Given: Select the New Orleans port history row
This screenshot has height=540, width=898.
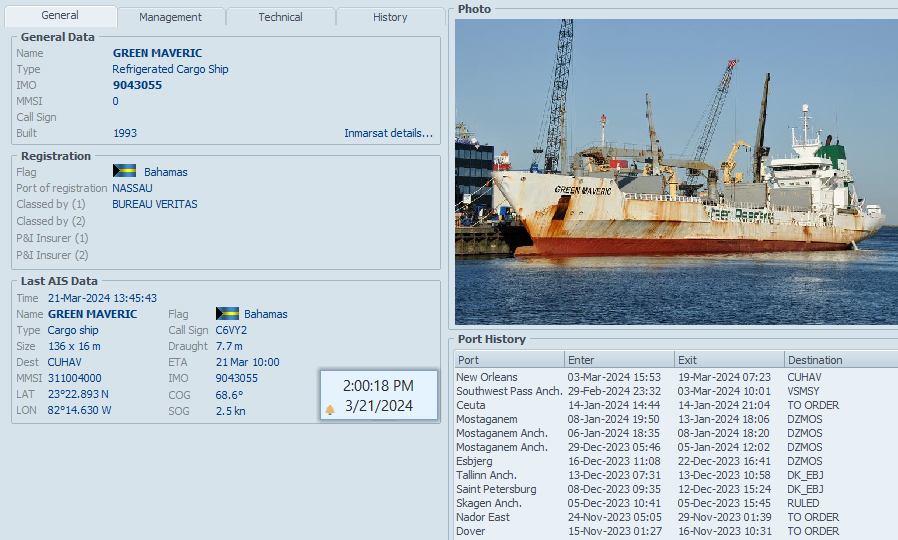Looking at the screenshot, I should [x=676, y=377].
